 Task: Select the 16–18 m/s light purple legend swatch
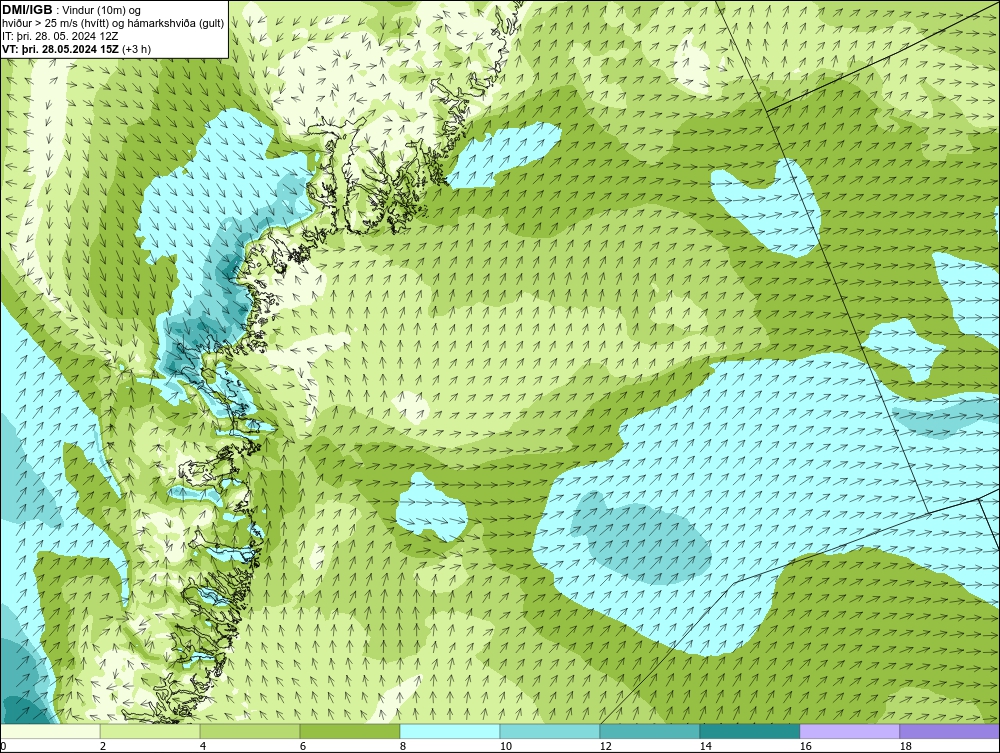[x=849, y=731]
